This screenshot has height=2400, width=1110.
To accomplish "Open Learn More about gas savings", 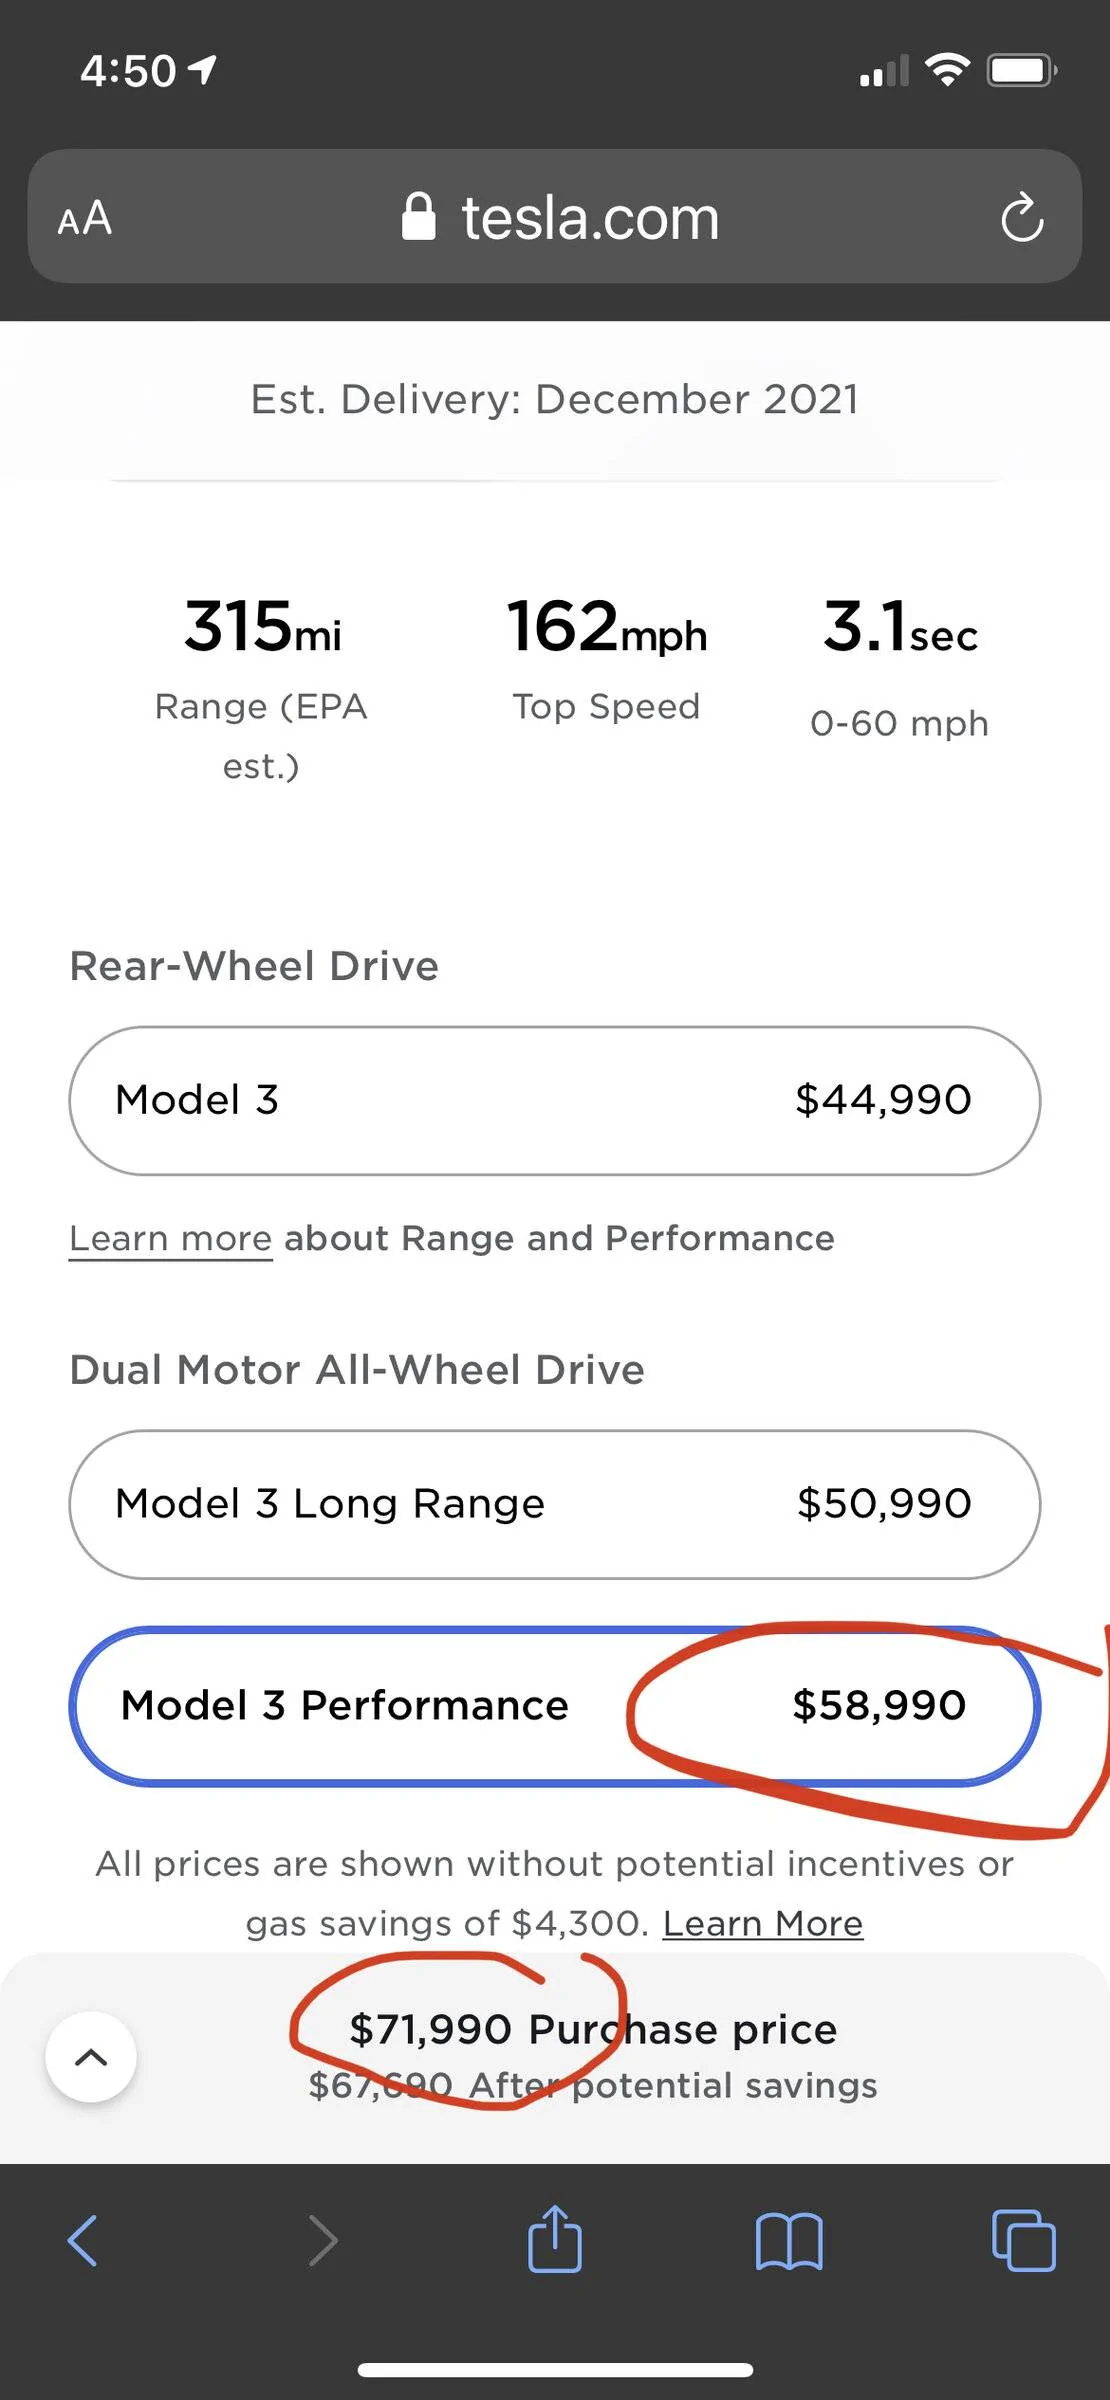I will tap(762, 1923).
